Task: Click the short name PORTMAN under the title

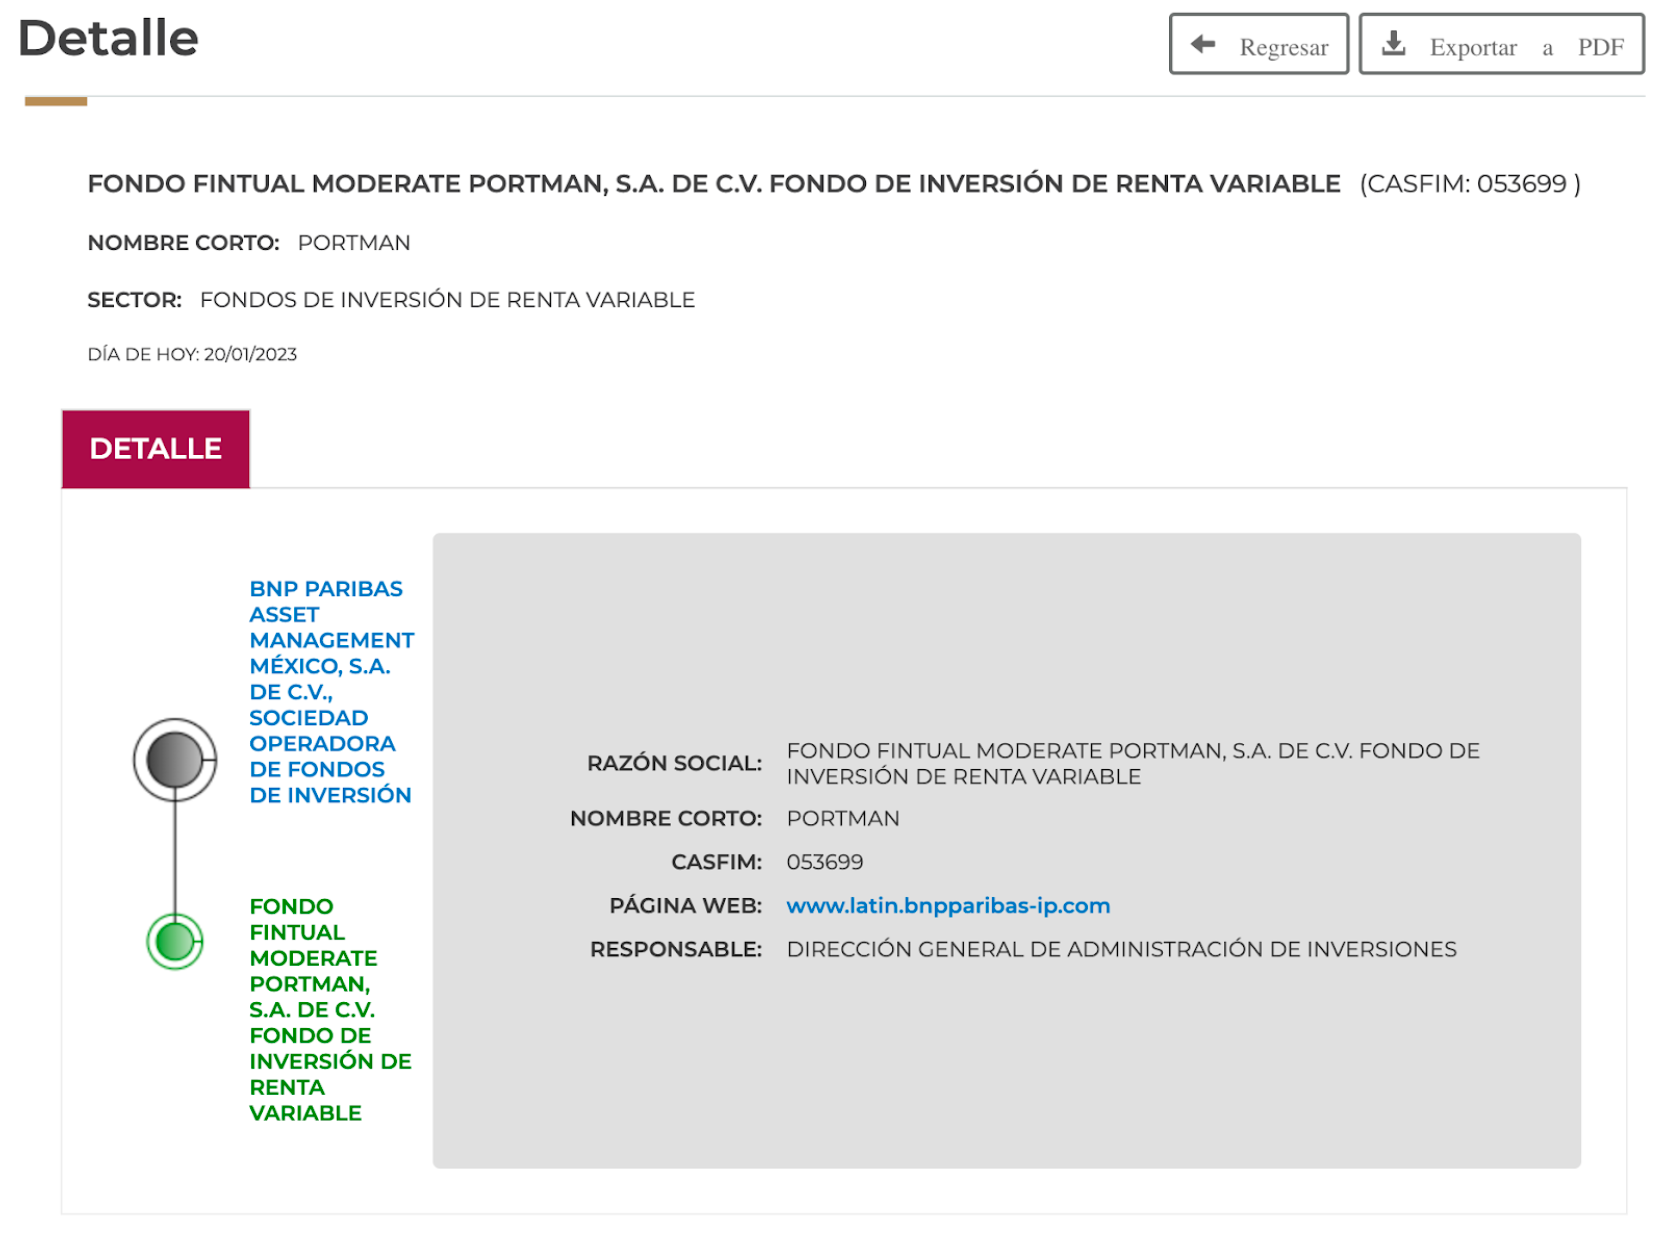Action: click(x=354, y=243)
